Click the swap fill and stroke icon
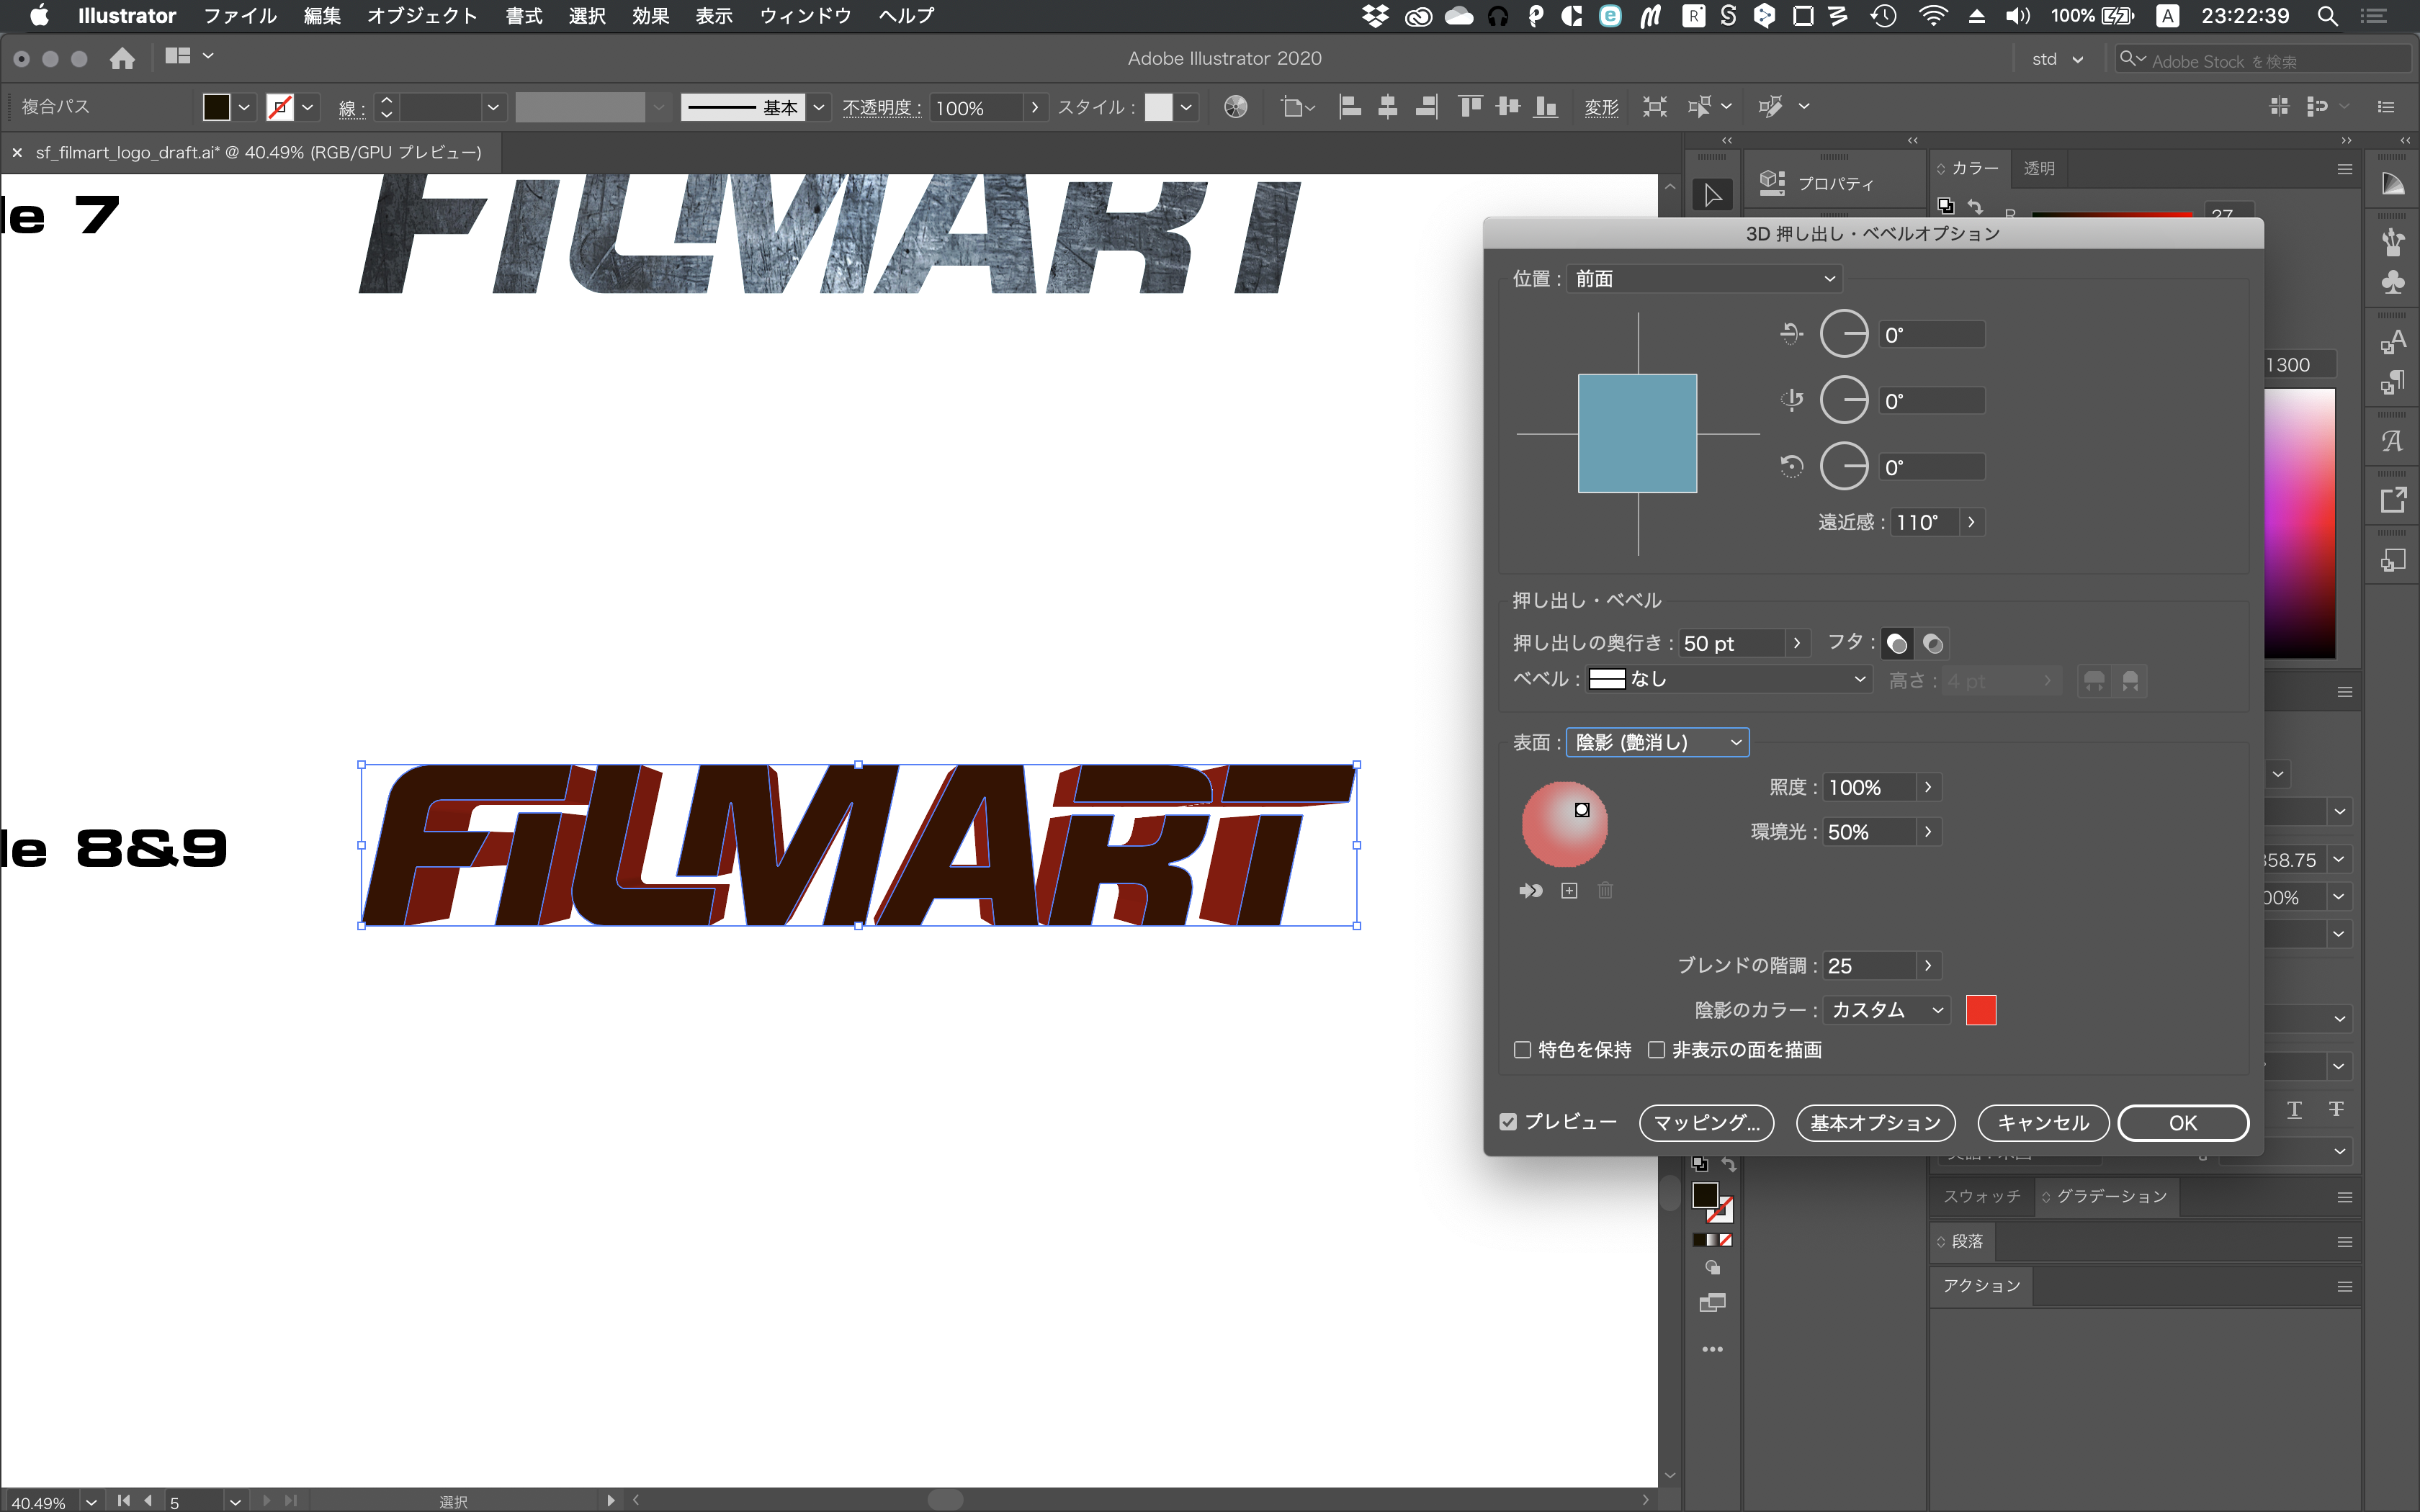Viewport: 2420px width, 1512px height. [x=1729, y=1166]
